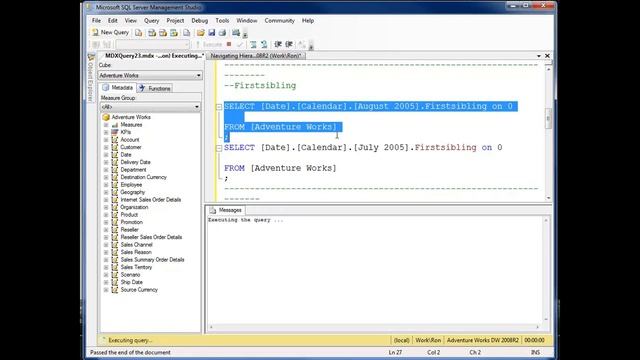Viewport: 640px width, 360px height.
Task: Expand the Geography dimension
Action: tap(106, 192)
